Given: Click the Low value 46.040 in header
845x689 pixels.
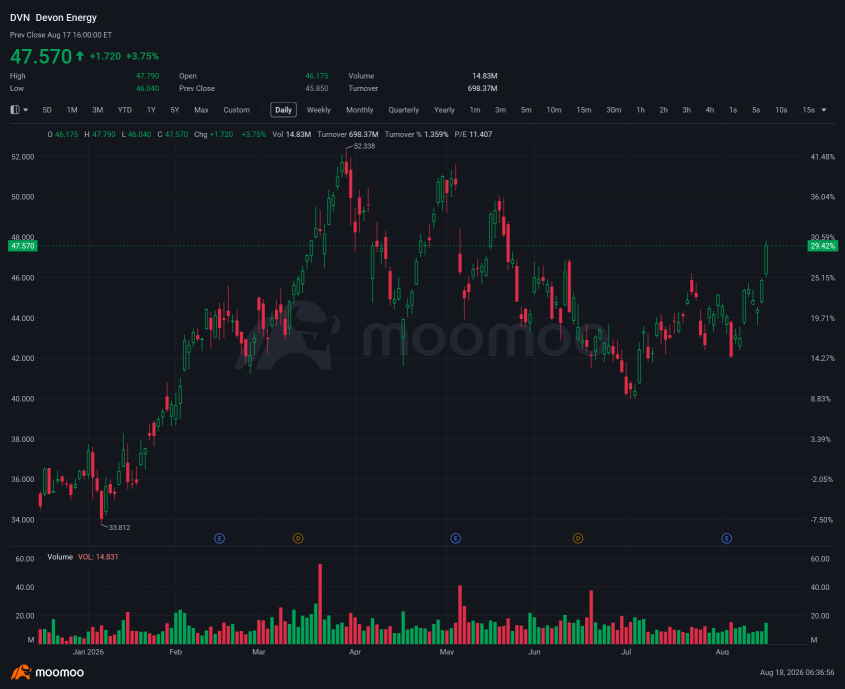Looking at the screenshot, I should [x=148, y=88].
